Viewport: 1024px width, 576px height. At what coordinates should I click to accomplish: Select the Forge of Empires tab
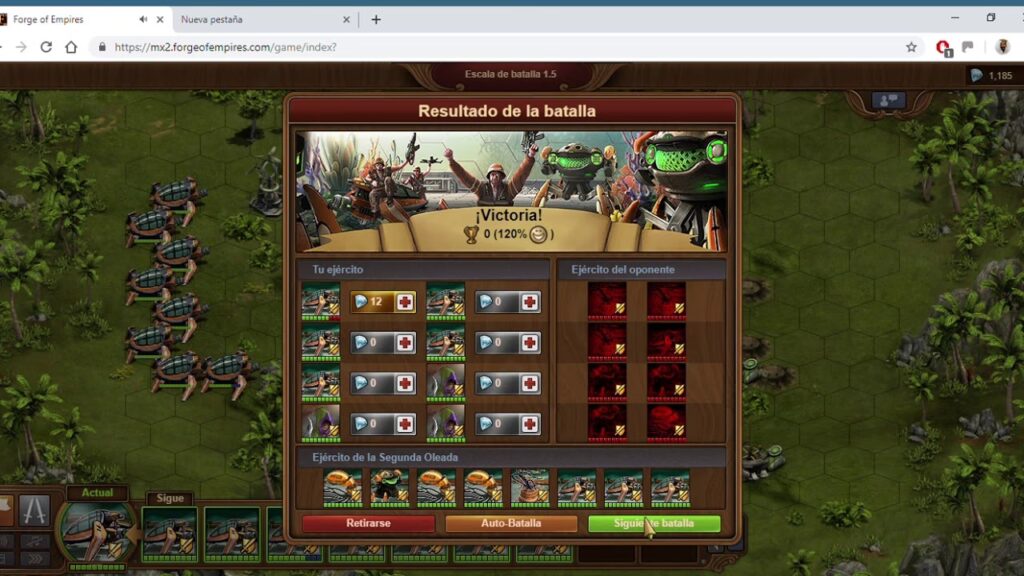point(60,19)
